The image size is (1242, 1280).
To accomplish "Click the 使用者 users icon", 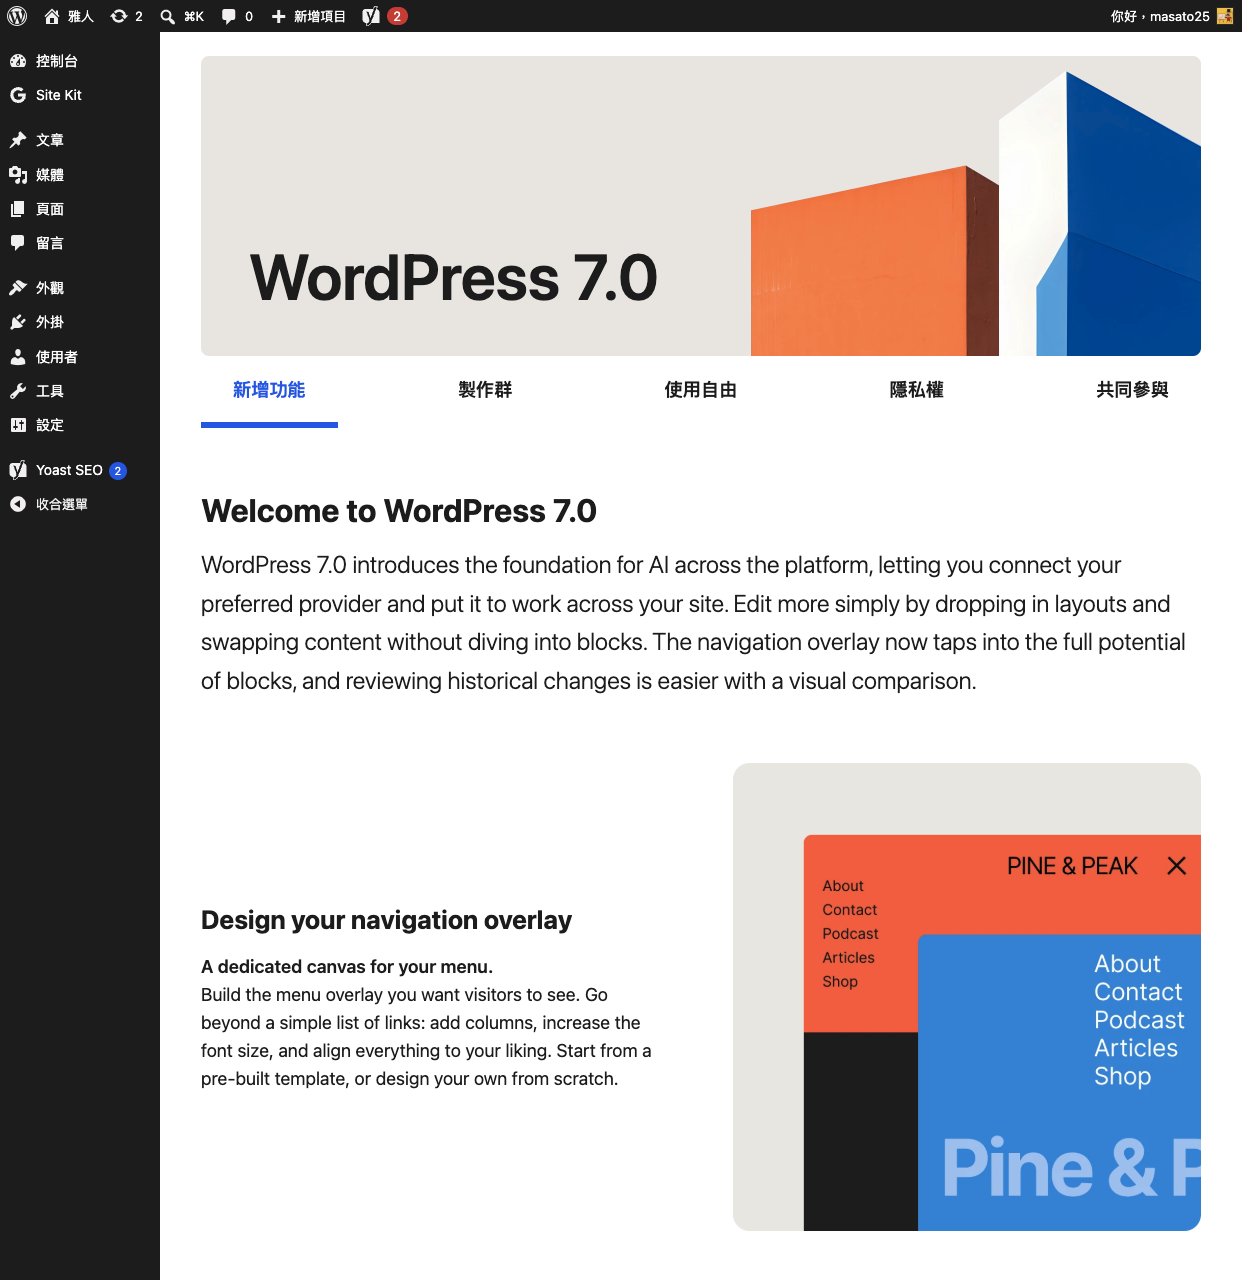I will point(18,357).
